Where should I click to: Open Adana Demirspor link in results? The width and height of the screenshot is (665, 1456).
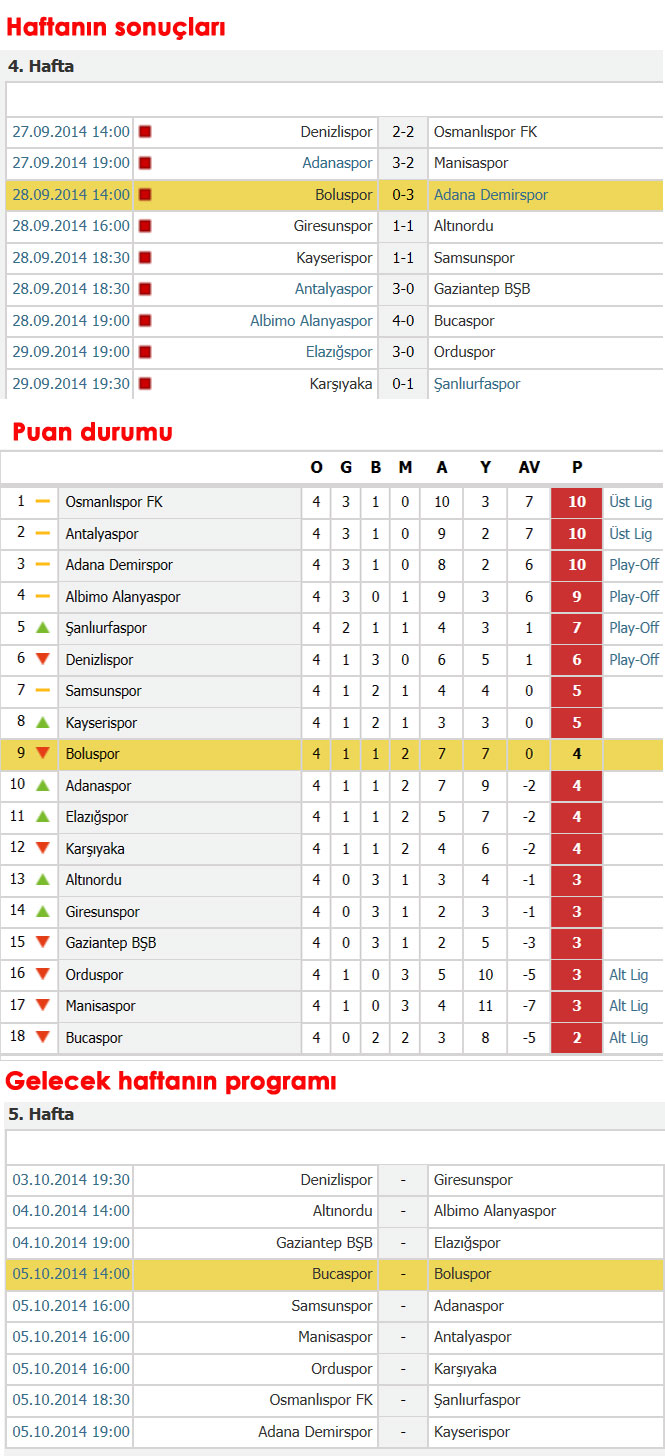(491, 195)
